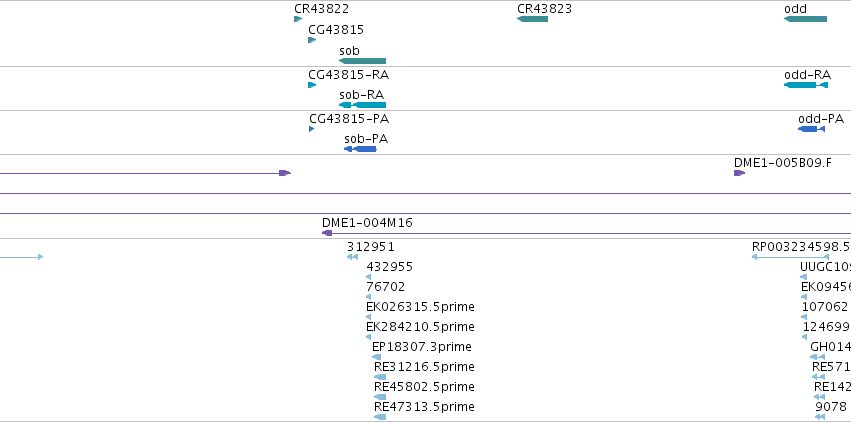Screen dimensions: 851x422
Task: Click the odd-PA label text
Action: click(x=821, y=119)
